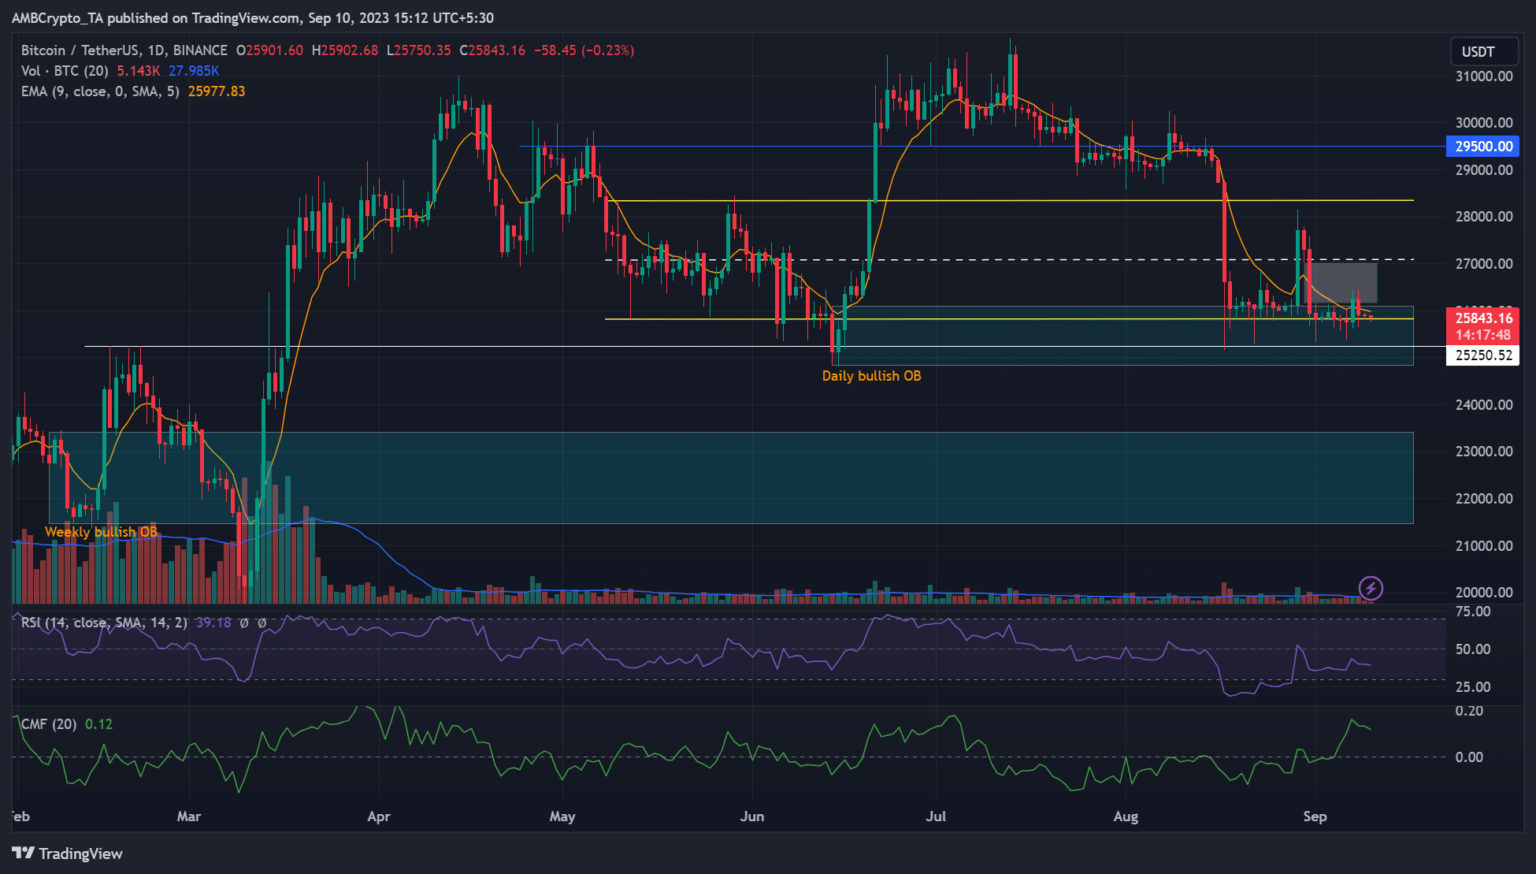Select the Vol · BTC (20) indicator legend
This screenshot has width=1536, height=874.
65,71
